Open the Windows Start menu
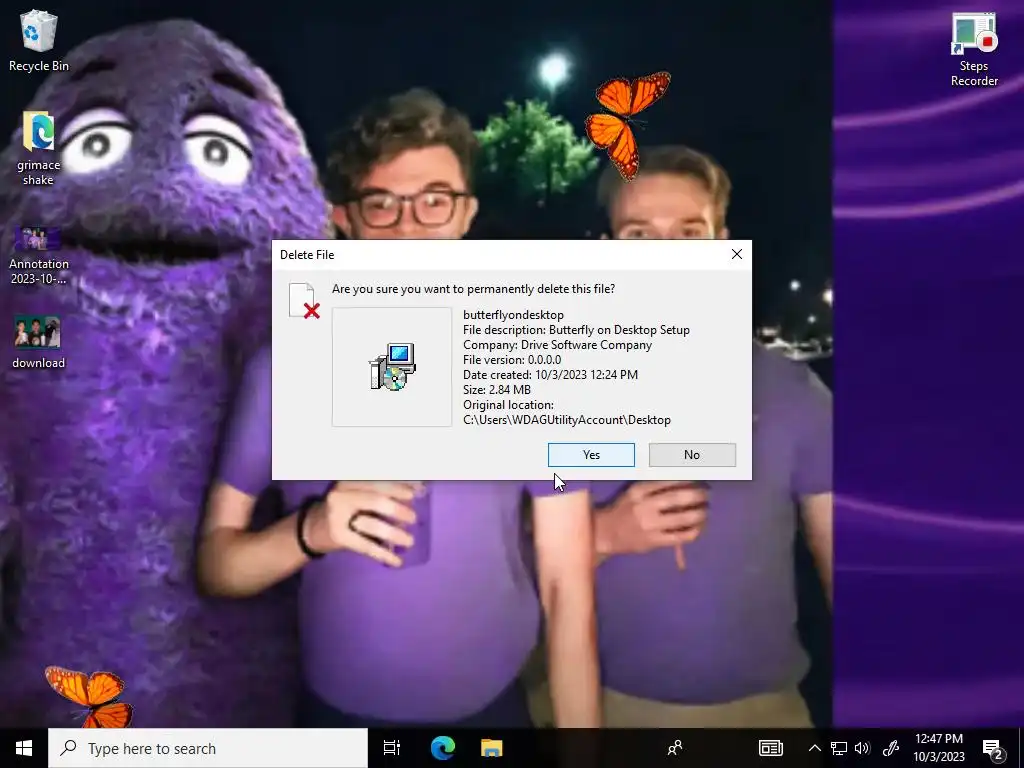Image resolution: width=1024 pixels, height=768 pixels. pyautogui.click(x=24, y=748)
